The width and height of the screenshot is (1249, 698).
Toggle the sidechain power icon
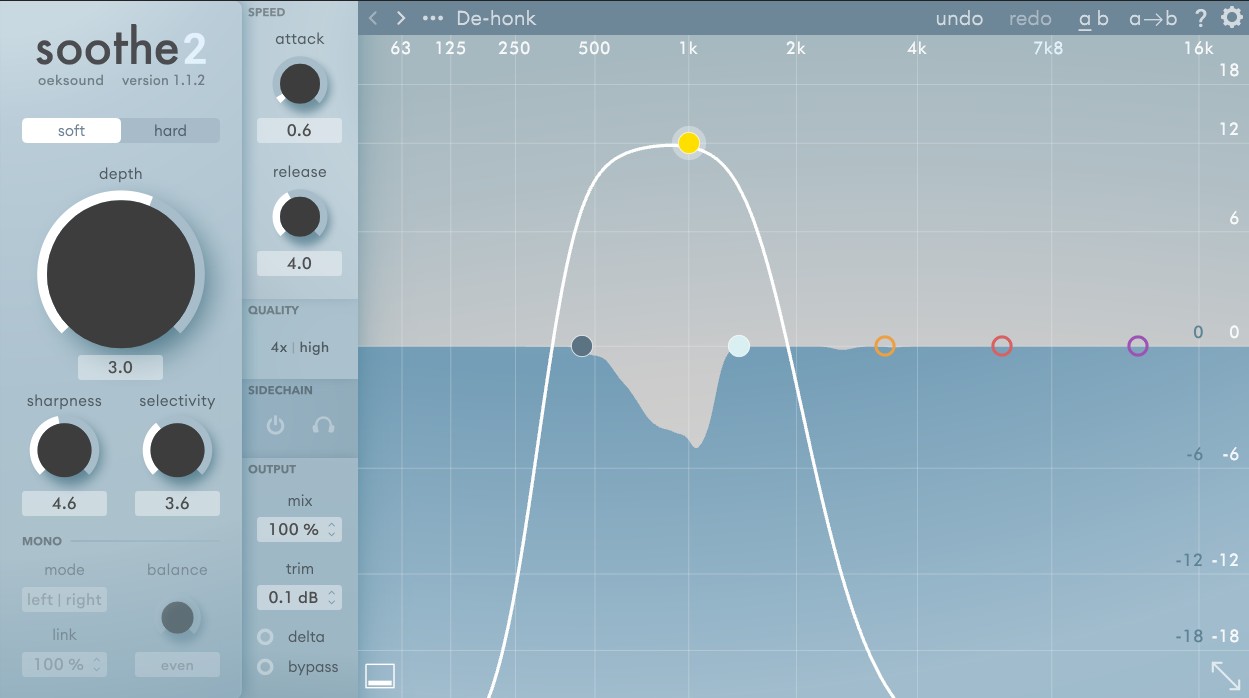click(276, 425)
